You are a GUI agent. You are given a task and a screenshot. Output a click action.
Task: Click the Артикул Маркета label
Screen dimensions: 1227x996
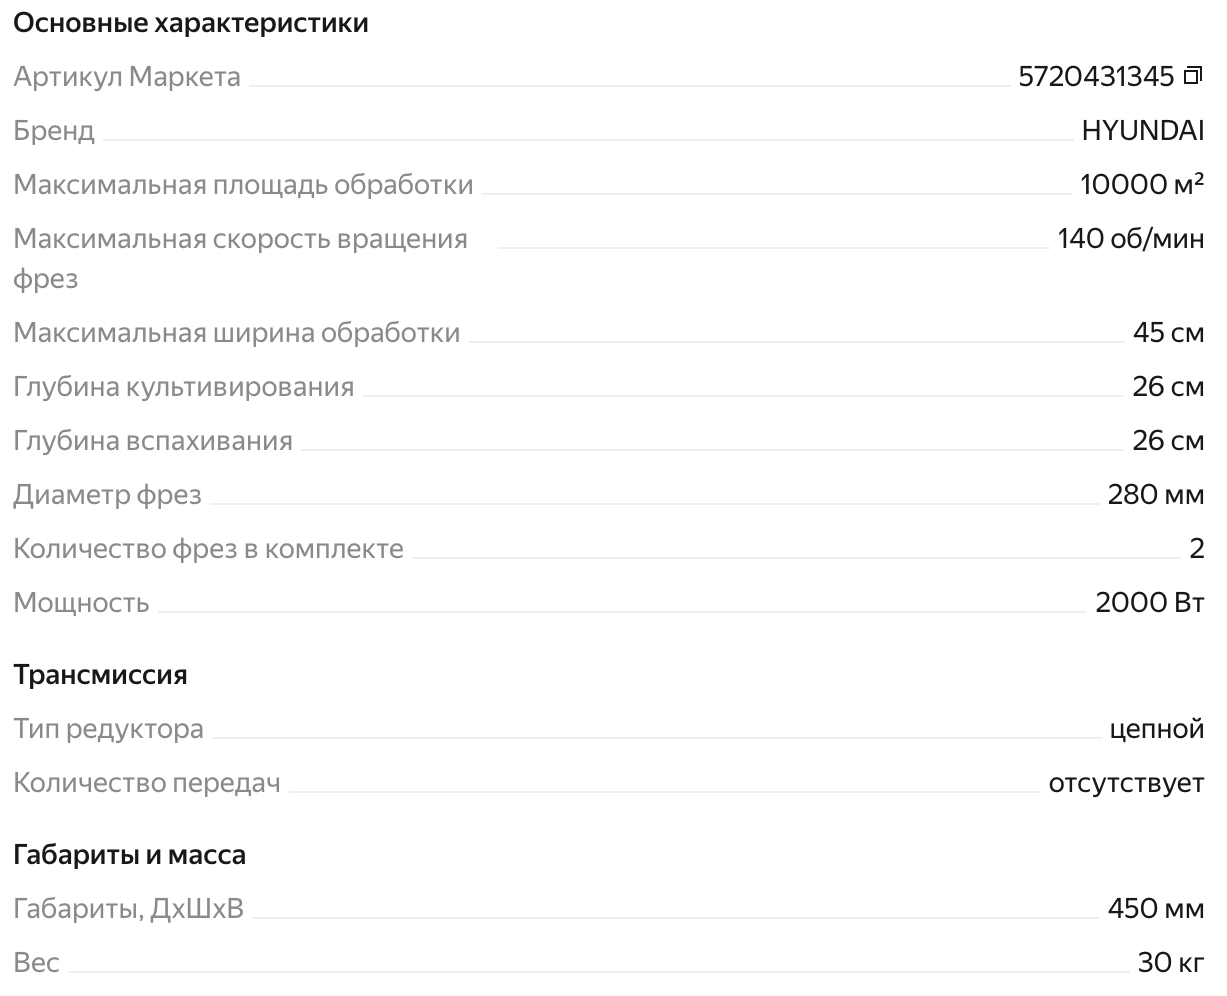click(127, 77)
